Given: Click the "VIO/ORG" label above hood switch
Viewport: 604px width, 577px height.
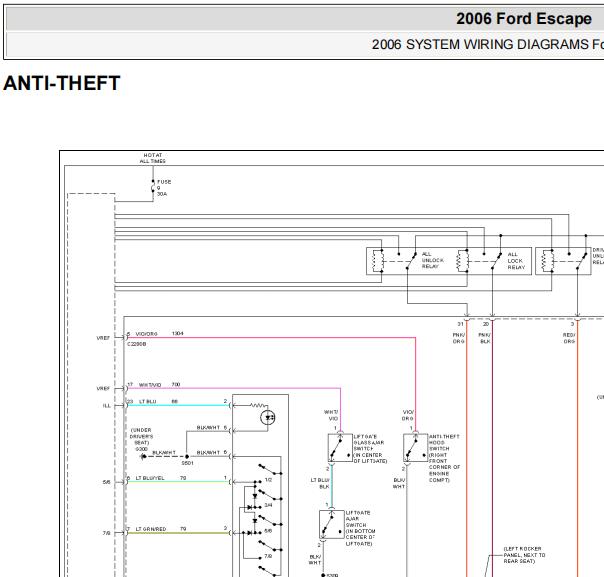Looking at the screenshot, I should 408,415.
